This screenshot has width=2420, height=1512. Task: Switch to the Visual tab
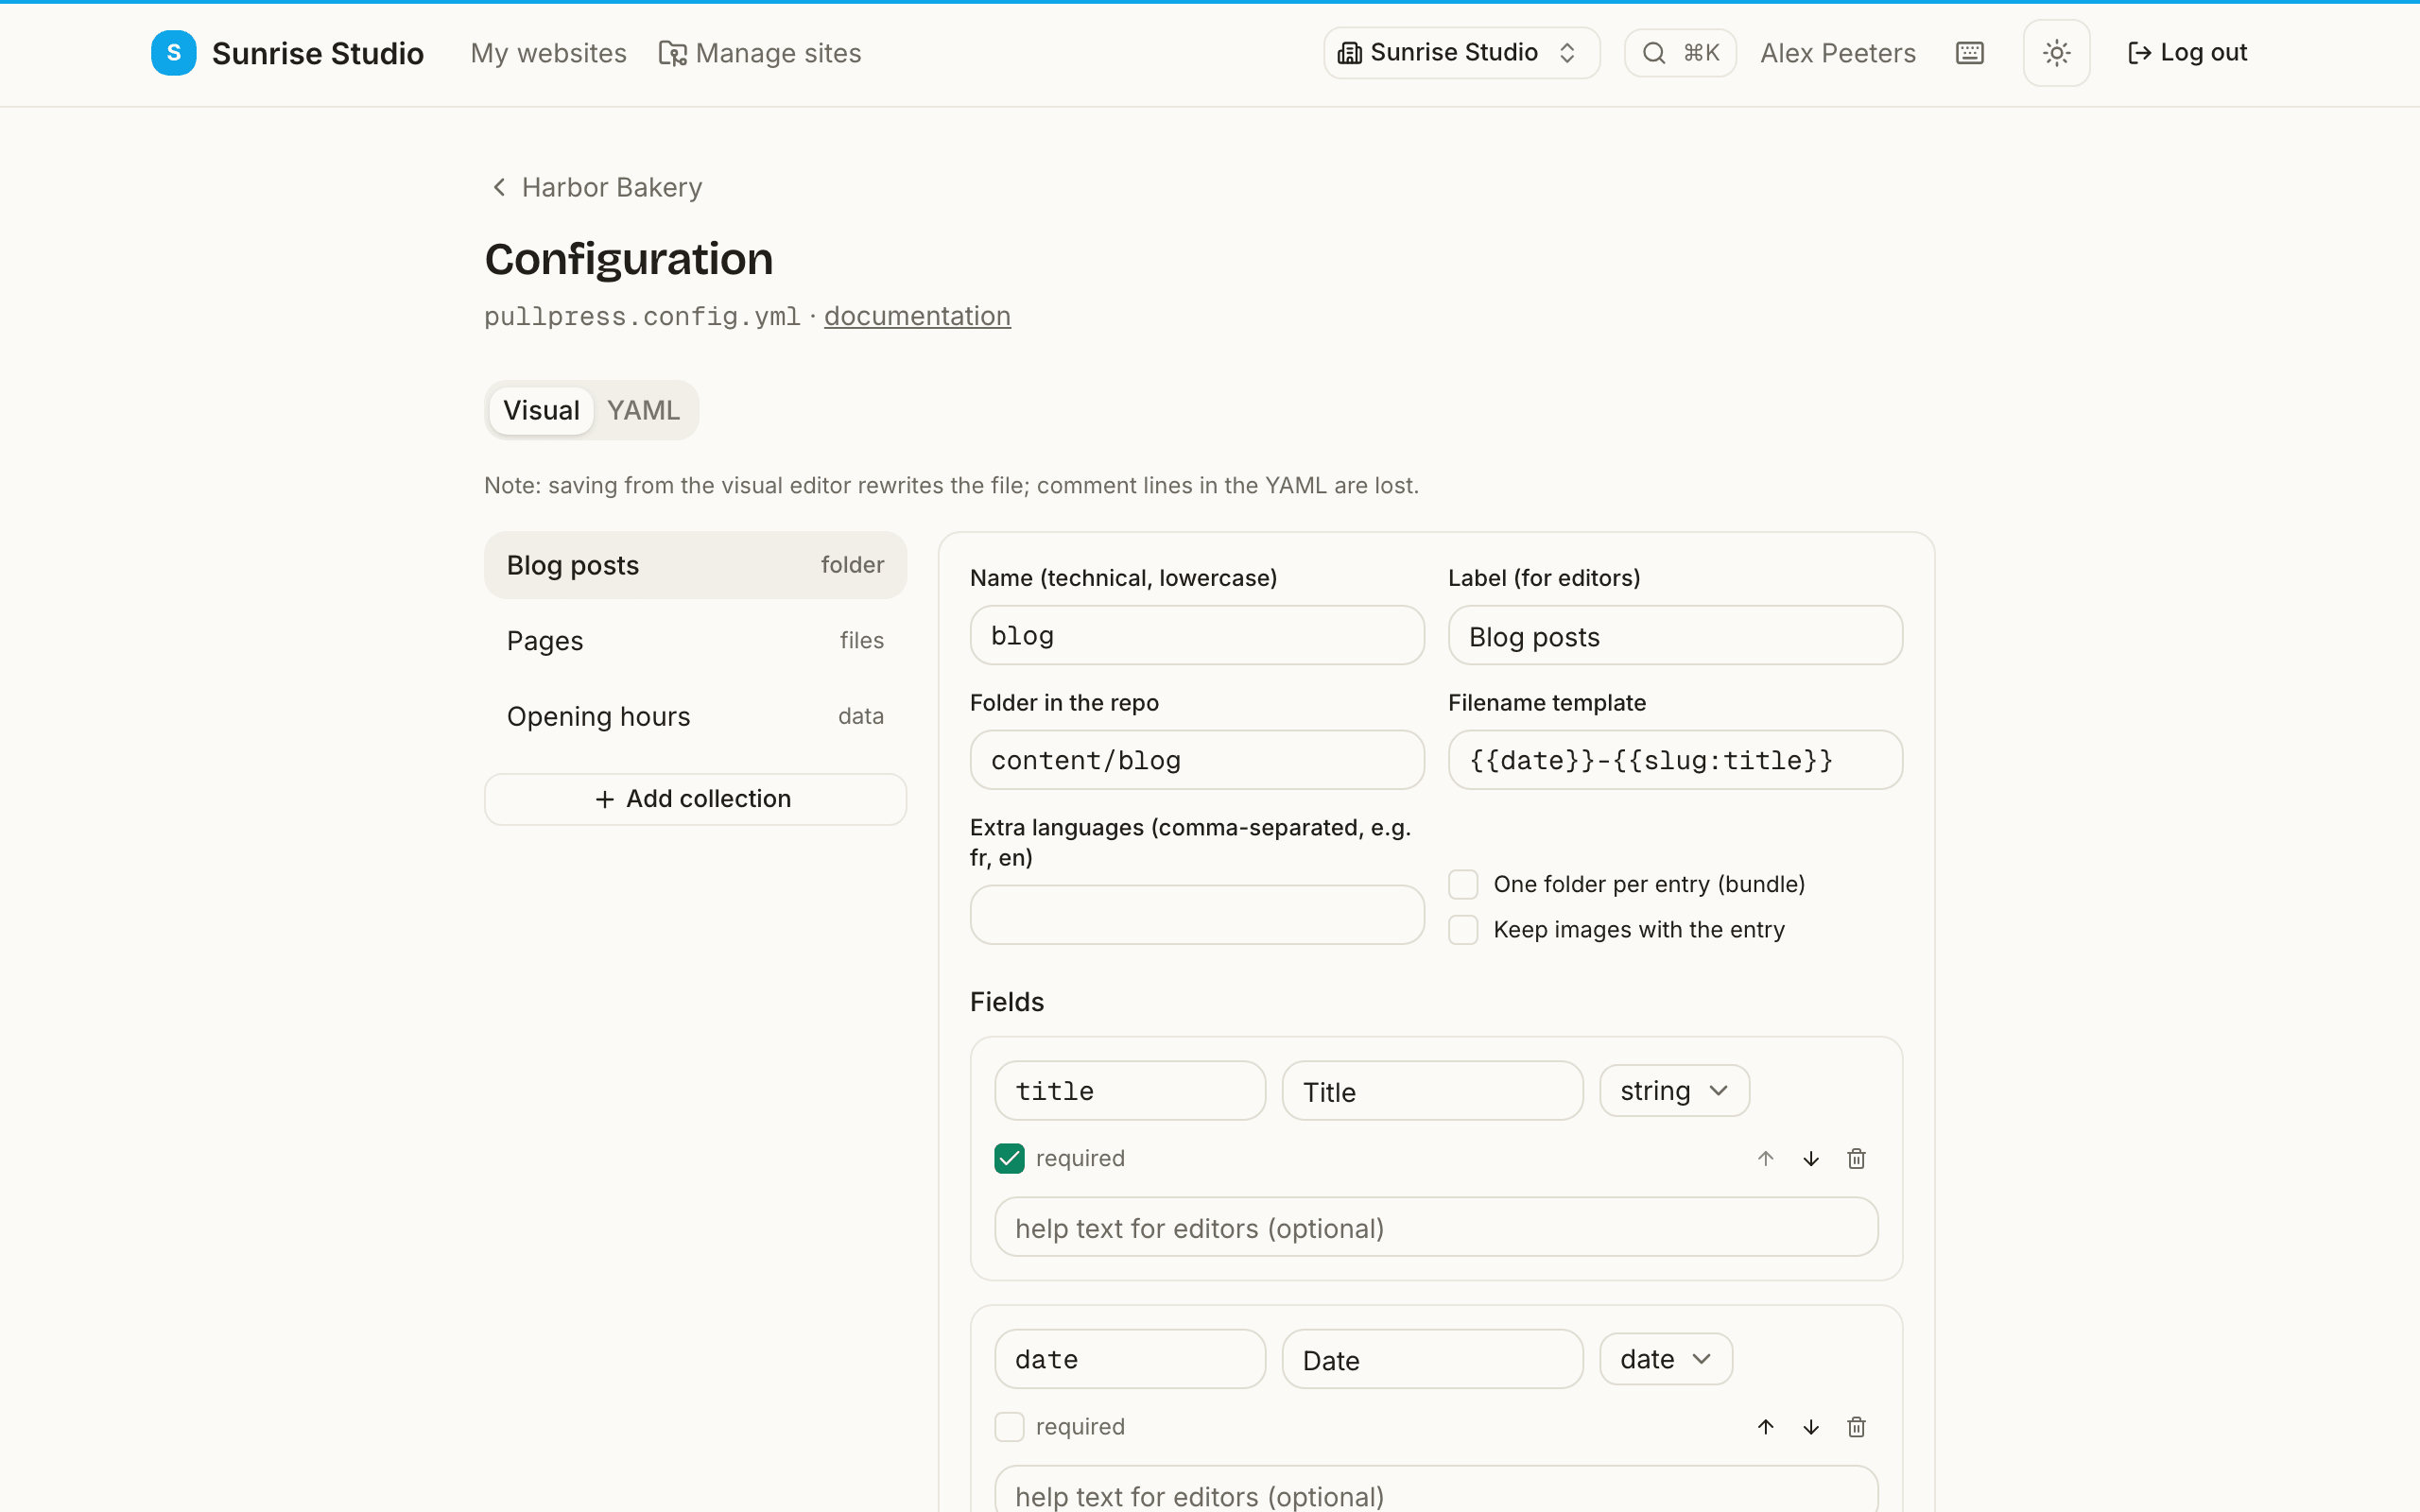tap(541, 410)
